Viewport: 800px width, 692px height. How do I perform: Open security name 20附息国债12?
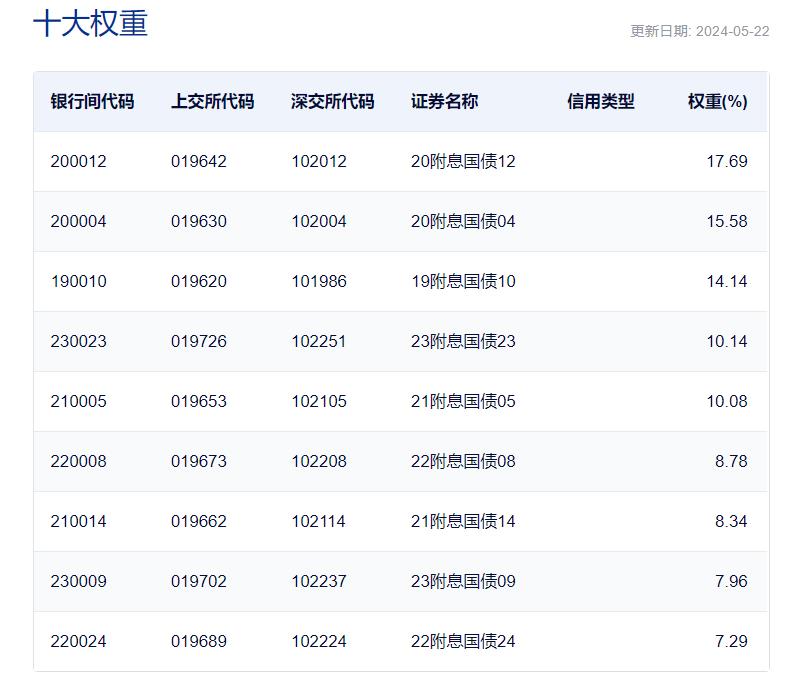pyautogui.click(x=463, y=161)
